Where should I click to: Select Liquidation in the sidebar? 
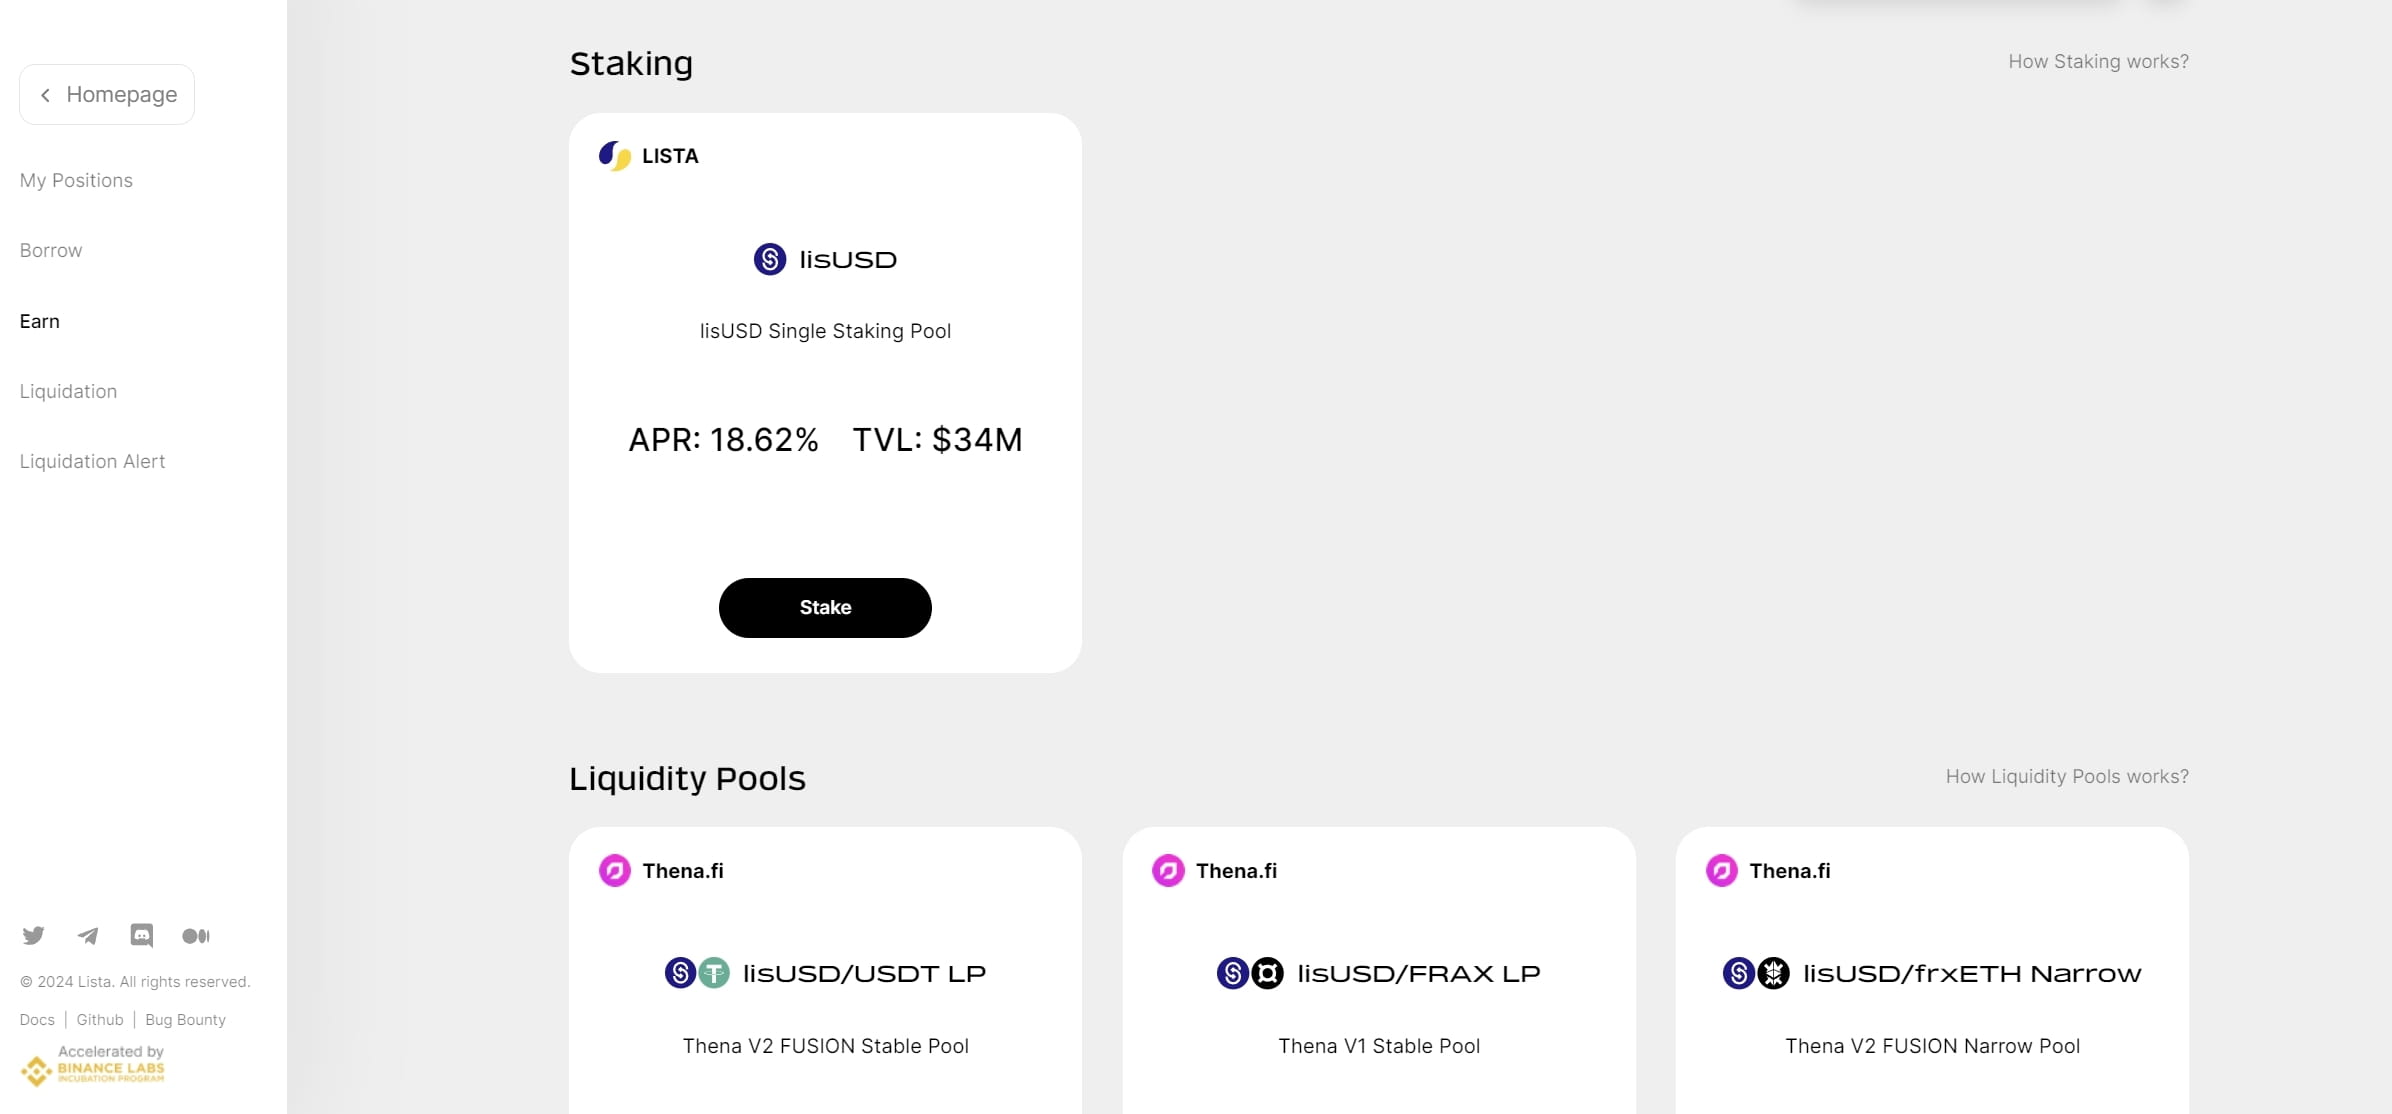(x=68, y=392)
